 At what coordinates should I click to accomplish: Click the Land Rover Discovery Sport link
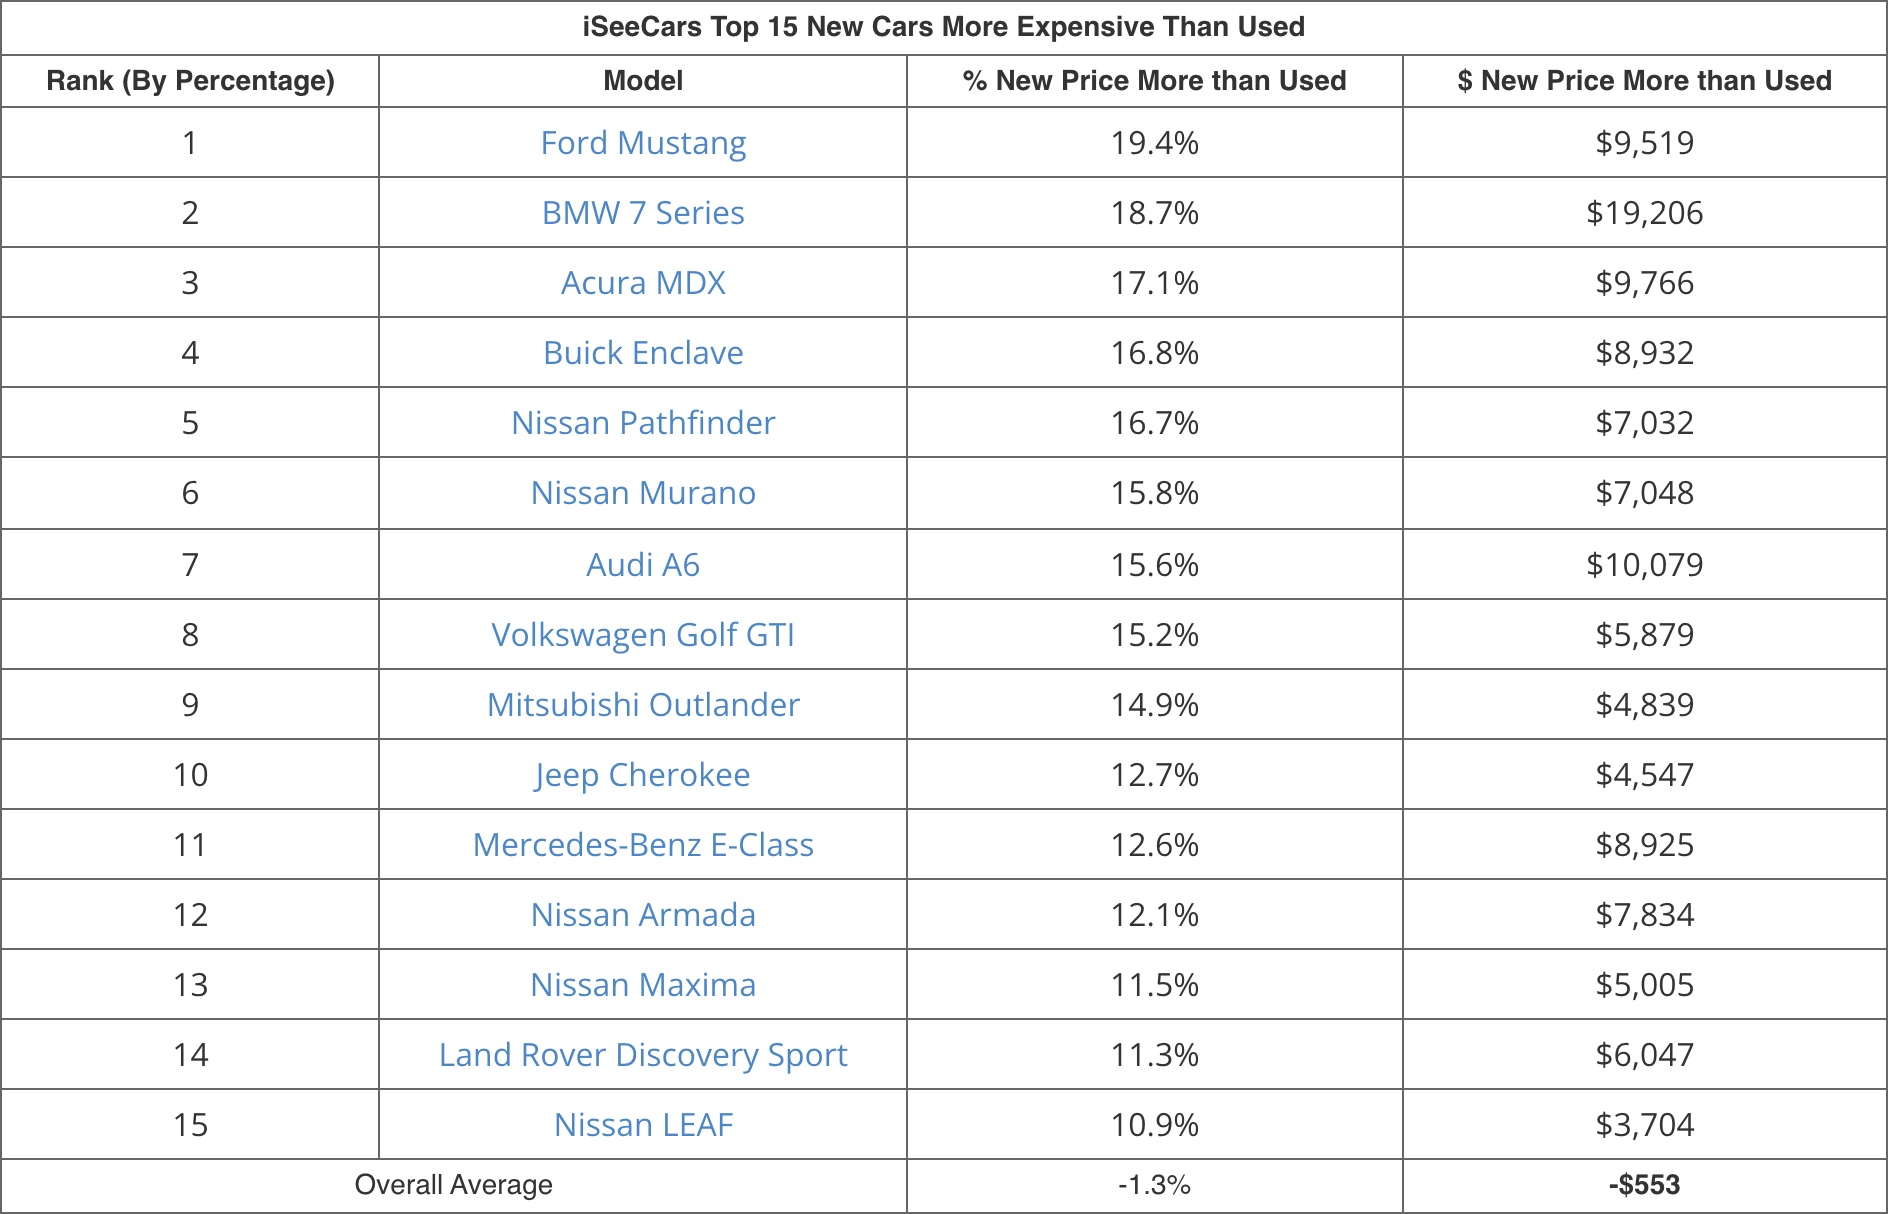pos(643,1055)
